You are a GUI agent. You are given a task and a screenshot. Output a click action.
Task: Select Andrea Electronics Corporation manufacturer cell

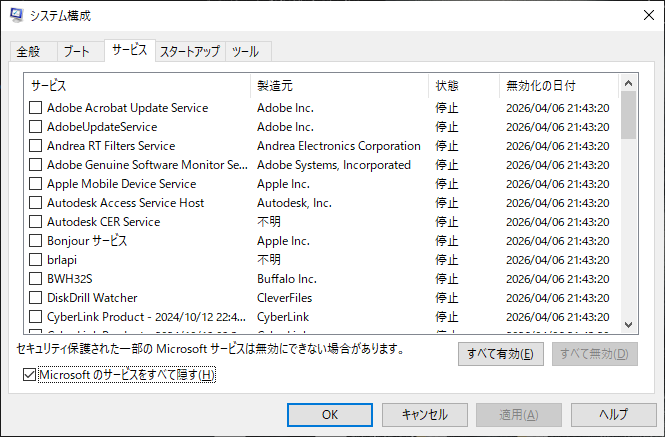point(339,146)
